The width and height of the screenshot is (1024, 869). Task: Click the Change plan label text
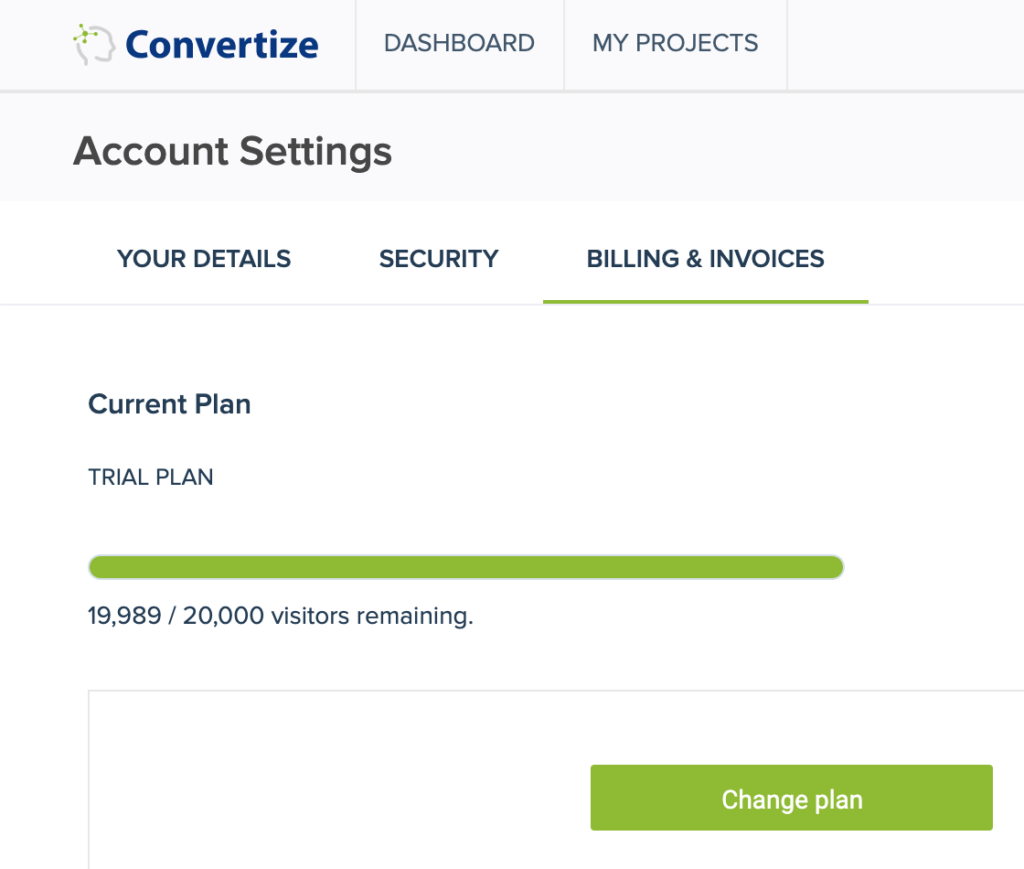pyautogui.click(x=791, y=799)
